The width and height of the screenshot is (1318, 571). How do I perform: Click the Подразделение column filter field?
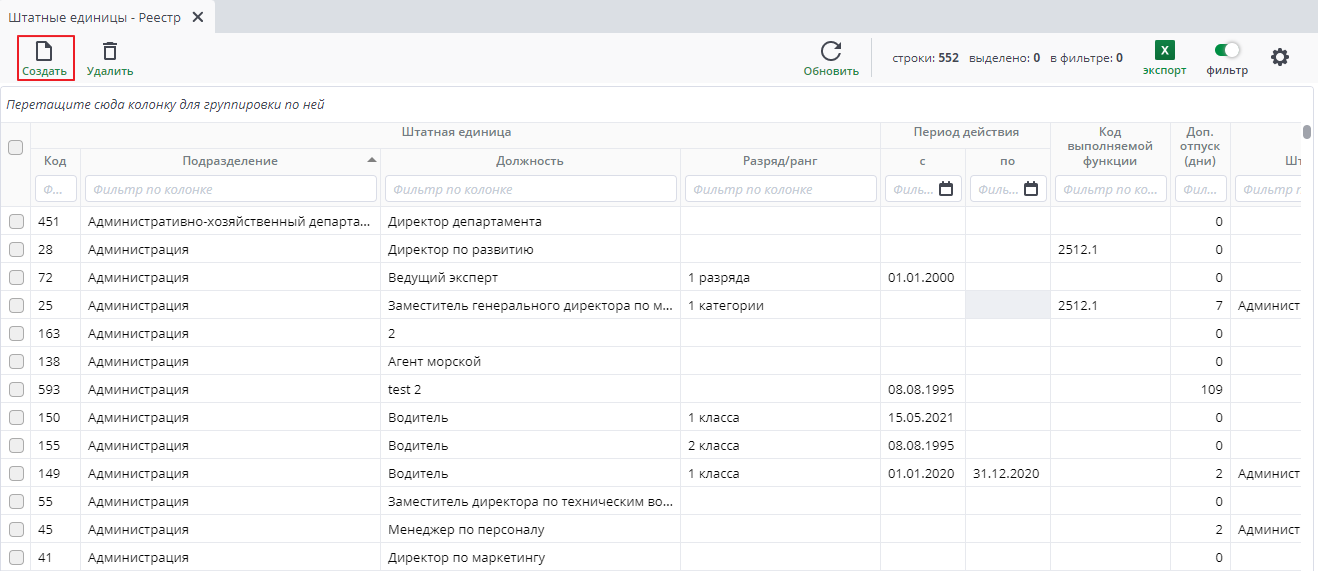coord(230,189)
